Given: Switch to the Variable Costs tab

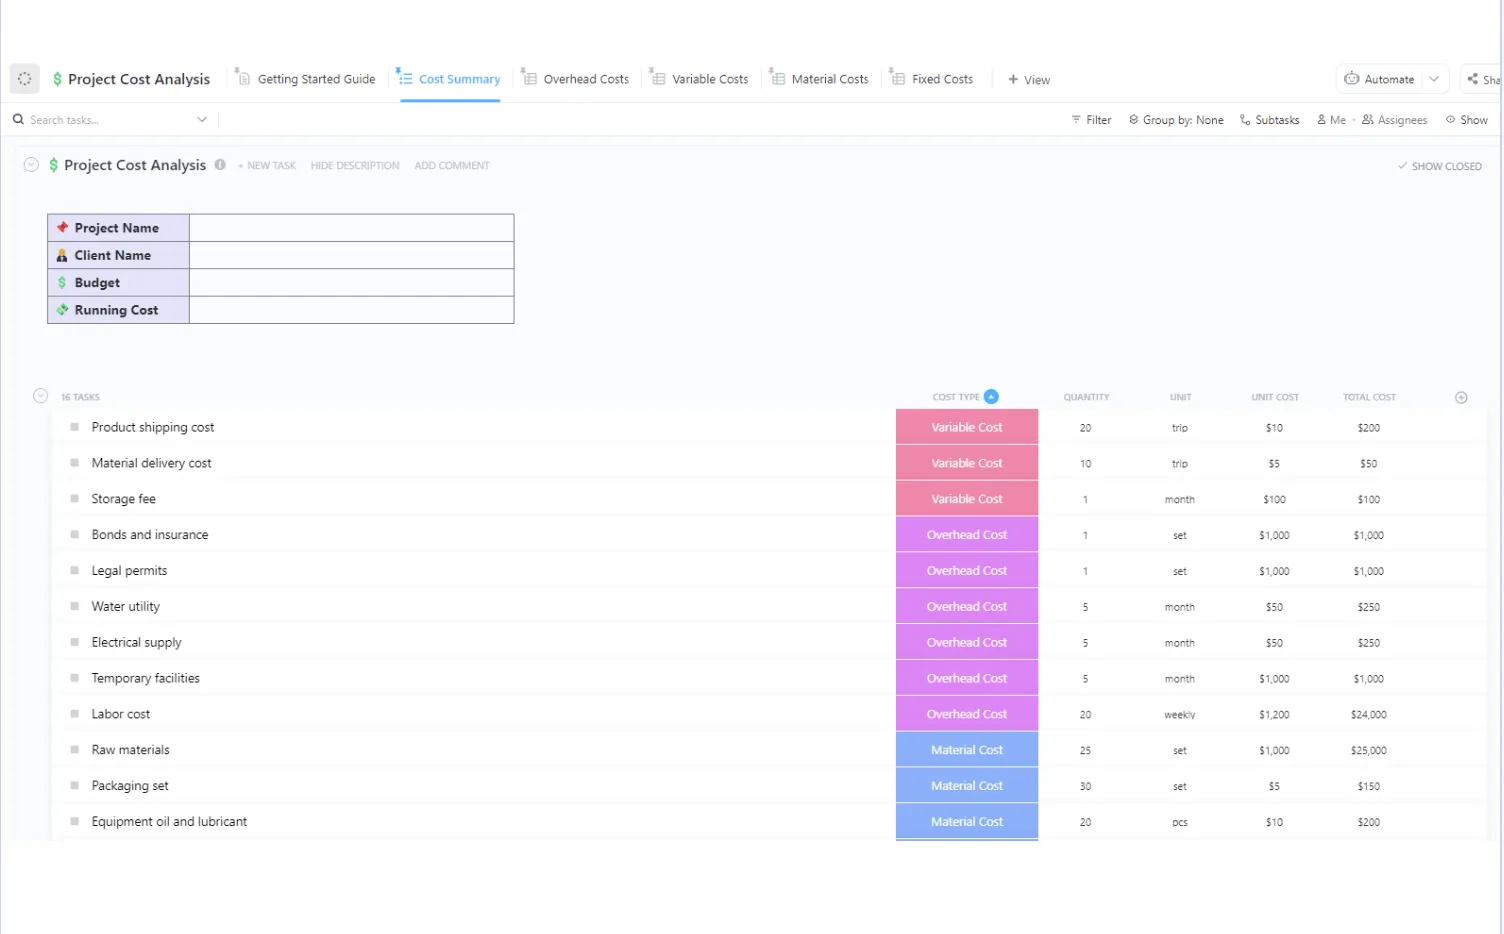Looking at the screenshot, I should coord(699,79).
